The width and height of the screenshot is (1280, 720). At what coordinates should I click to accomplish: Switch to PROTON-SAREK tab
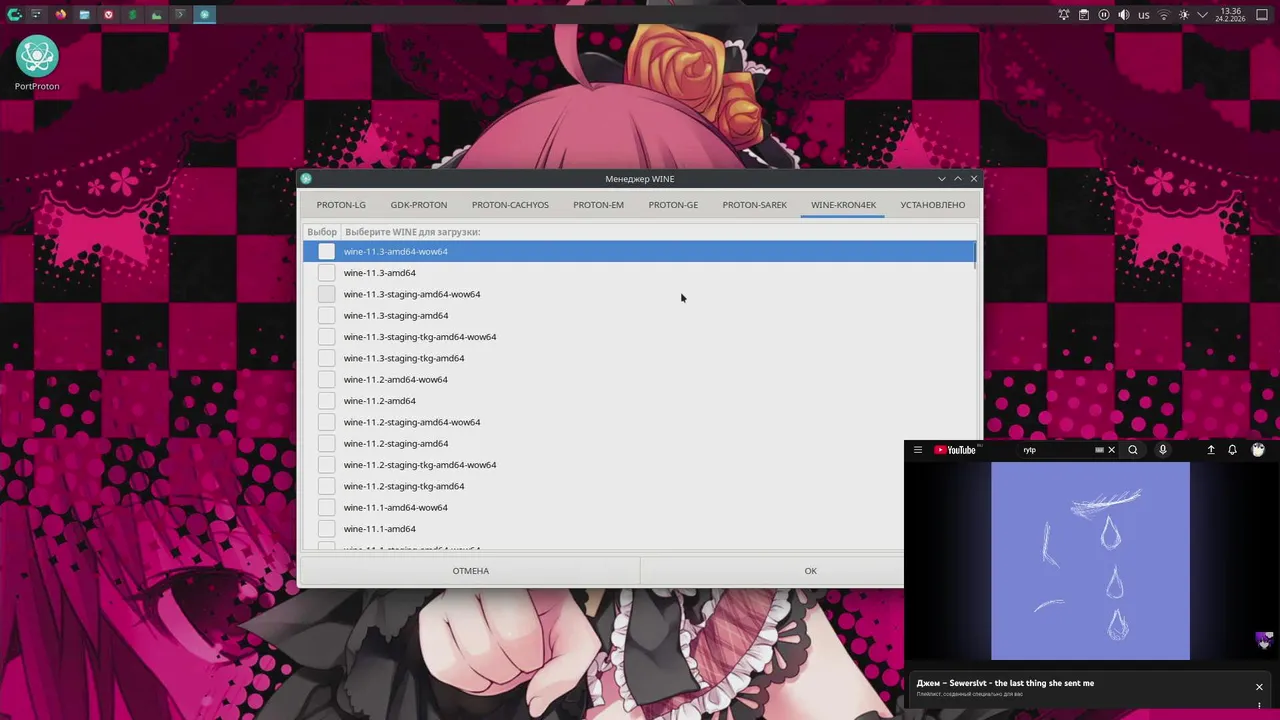(x=754, y=205)
